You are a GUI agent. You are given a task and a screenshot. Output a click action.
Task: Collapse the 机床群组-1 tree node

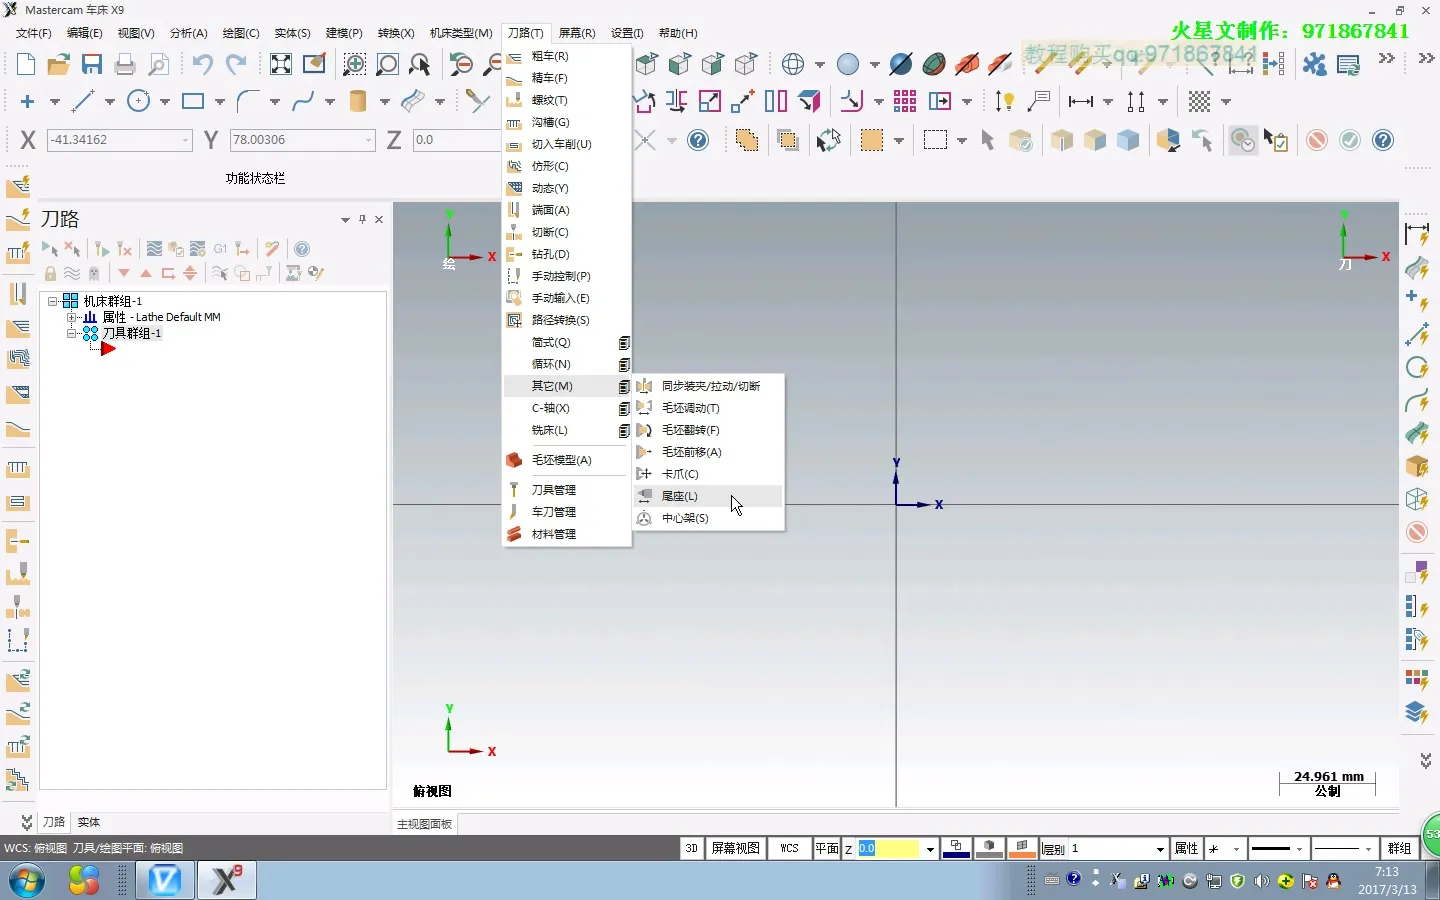pyautogui.click(x=53, y=301)
